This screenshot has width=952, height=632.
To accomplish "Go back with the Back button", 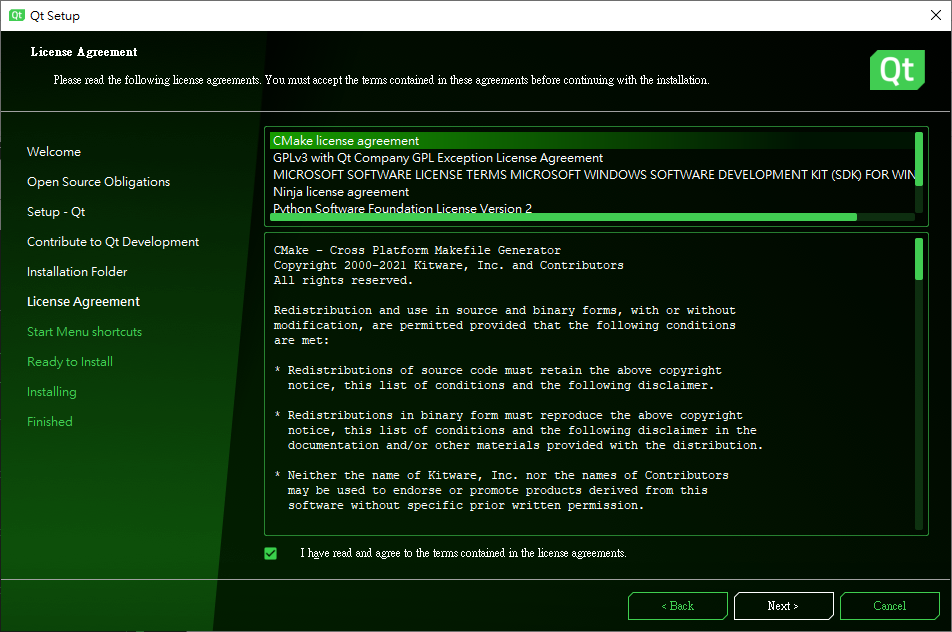I will click(x=678, y=606).
